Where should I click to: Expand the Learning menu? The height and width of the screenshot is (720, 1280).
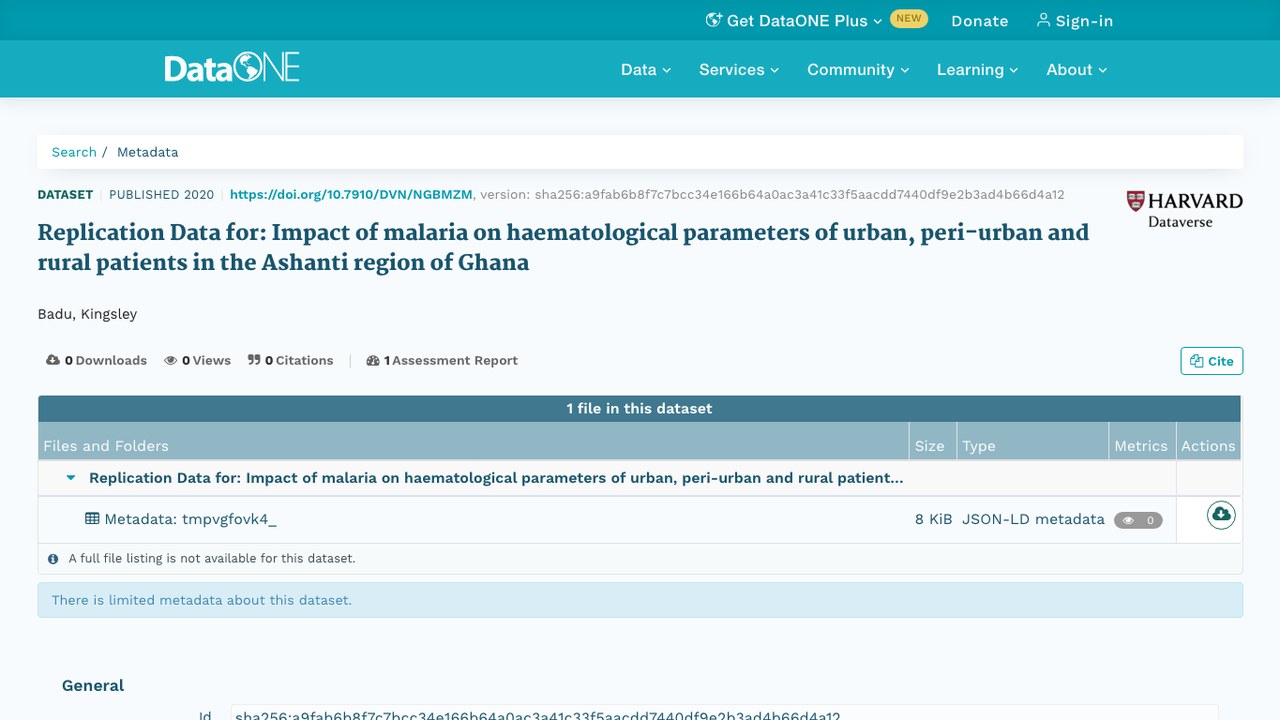tap(977, 69)
